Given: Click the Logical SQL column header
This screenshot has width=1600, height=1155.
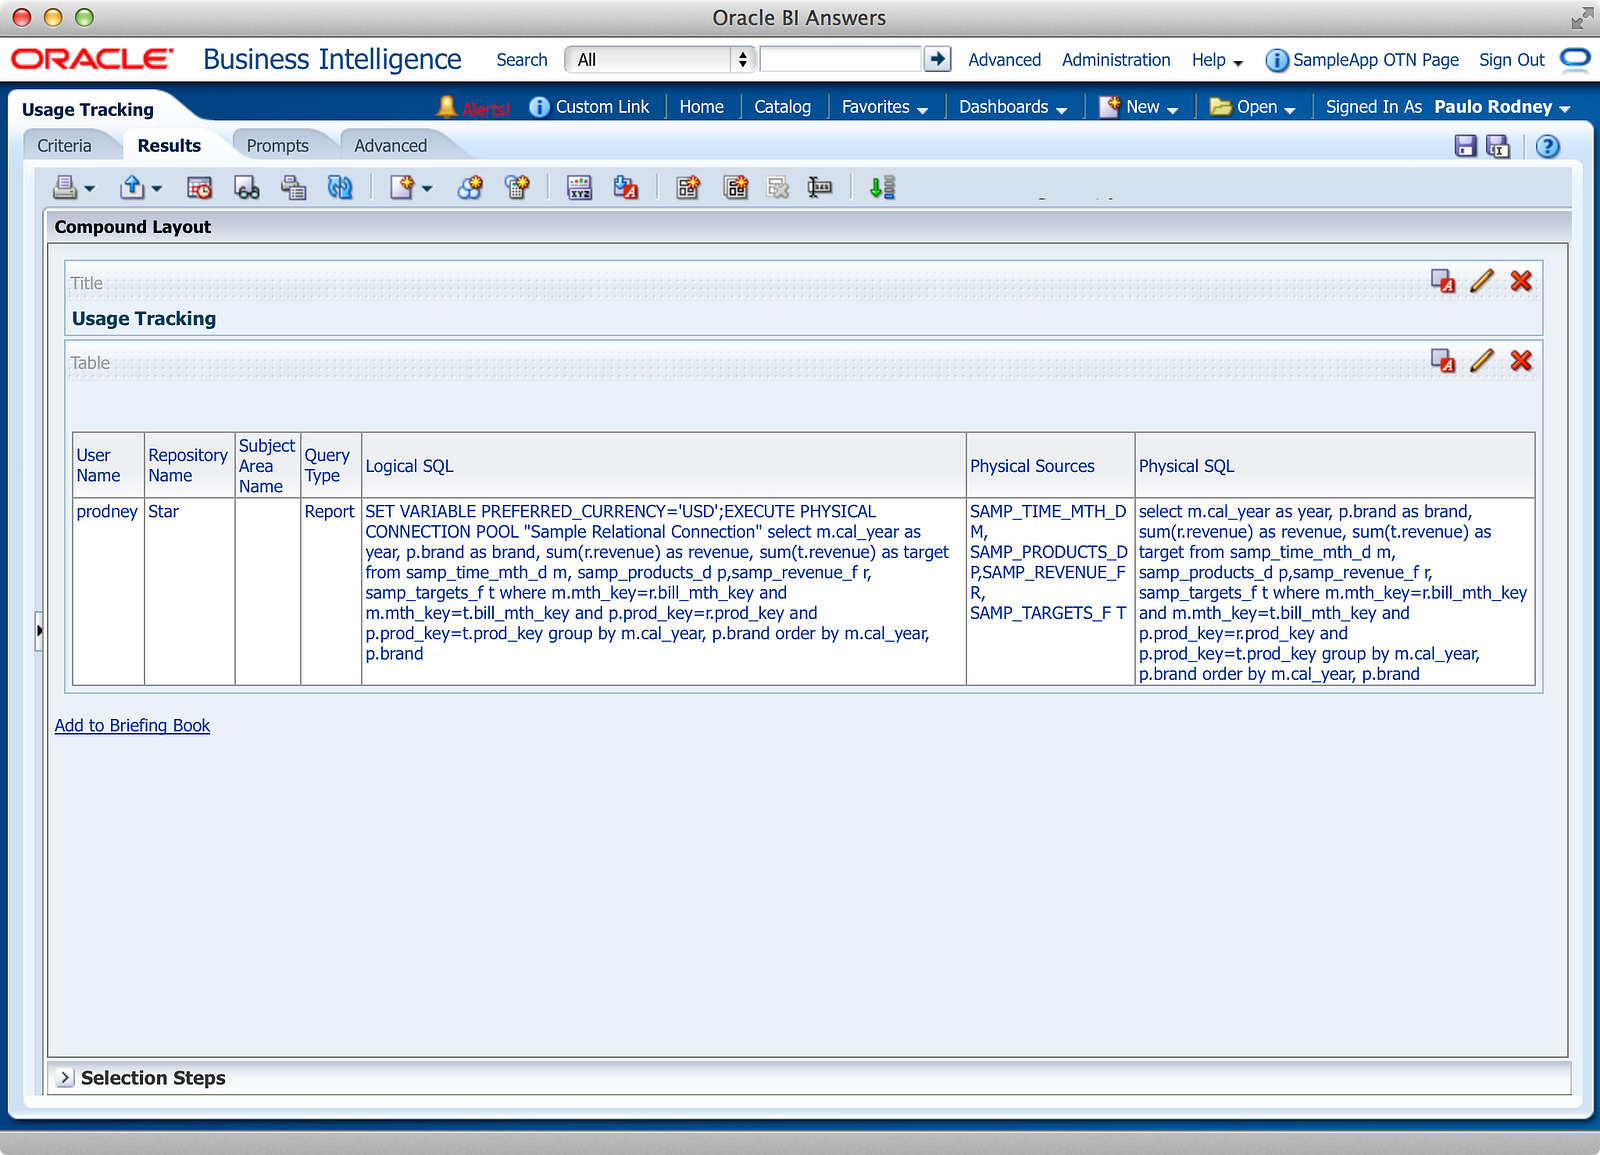Looking at the screenshot, I should tap(664, 466).
